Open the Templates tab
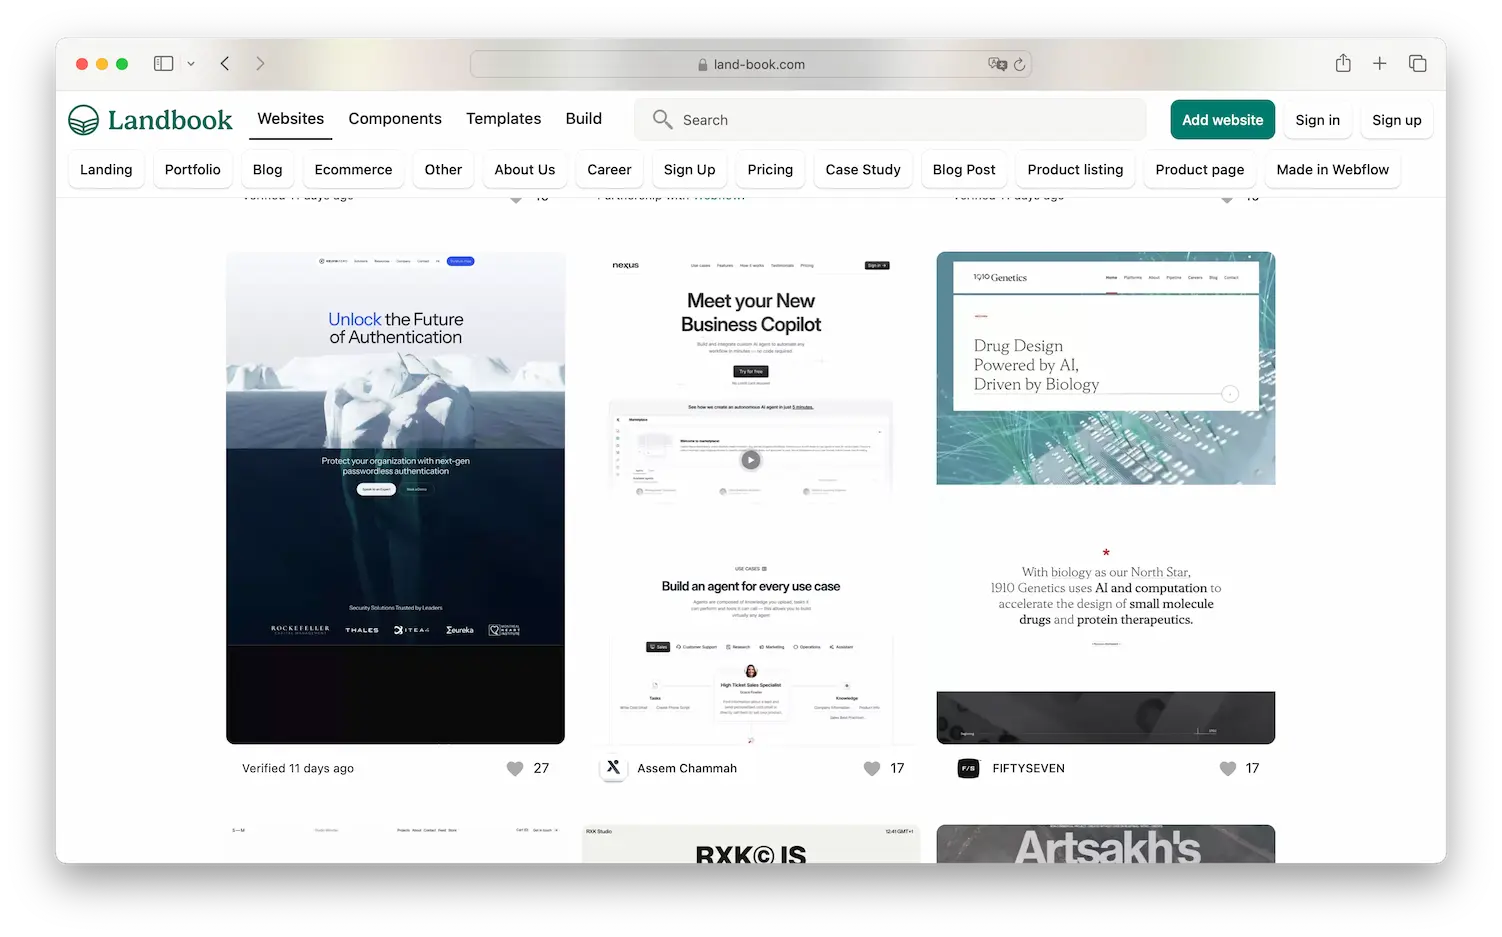 (x=503, y=119)
